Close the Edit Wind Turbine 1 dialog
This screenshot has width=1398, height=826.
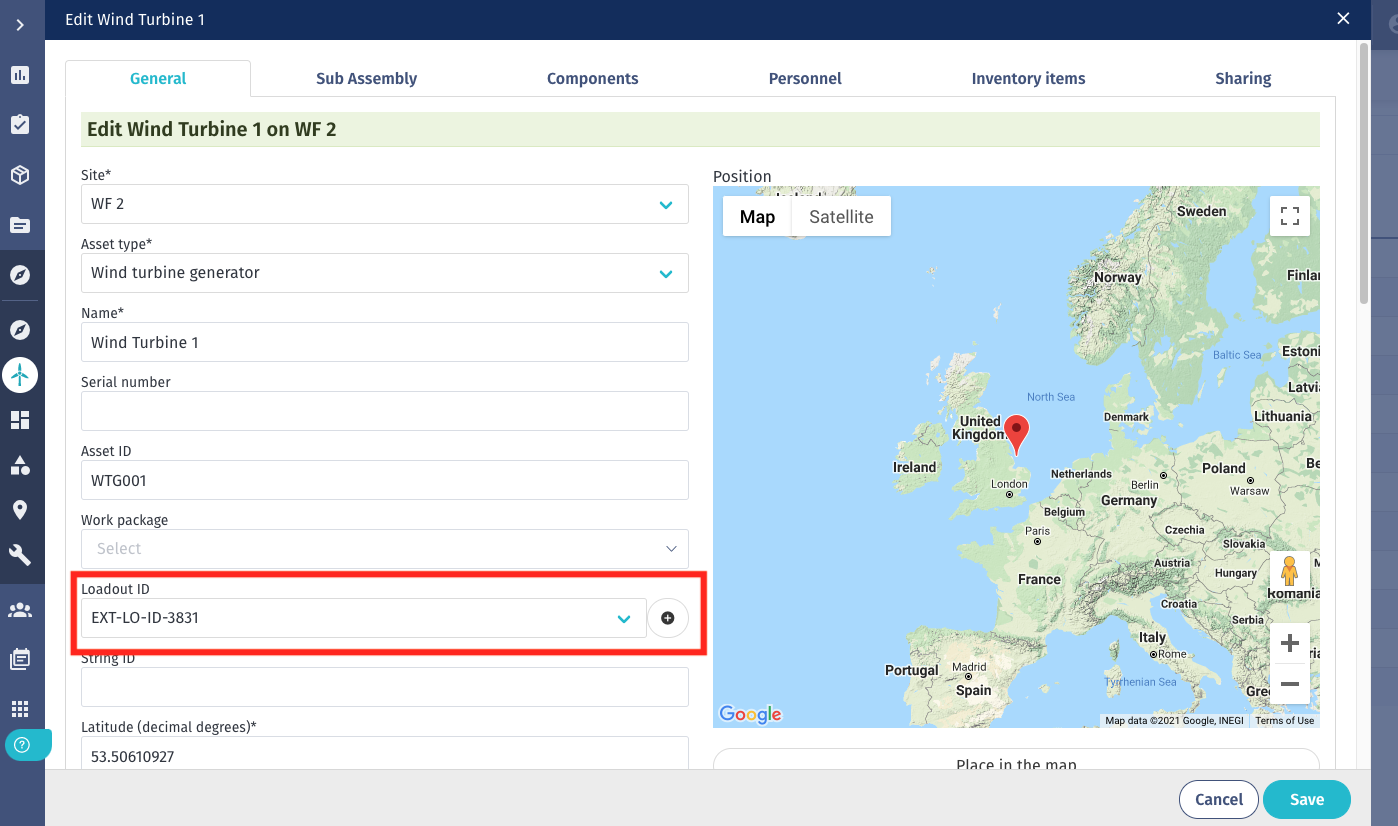pos(1344,18)
